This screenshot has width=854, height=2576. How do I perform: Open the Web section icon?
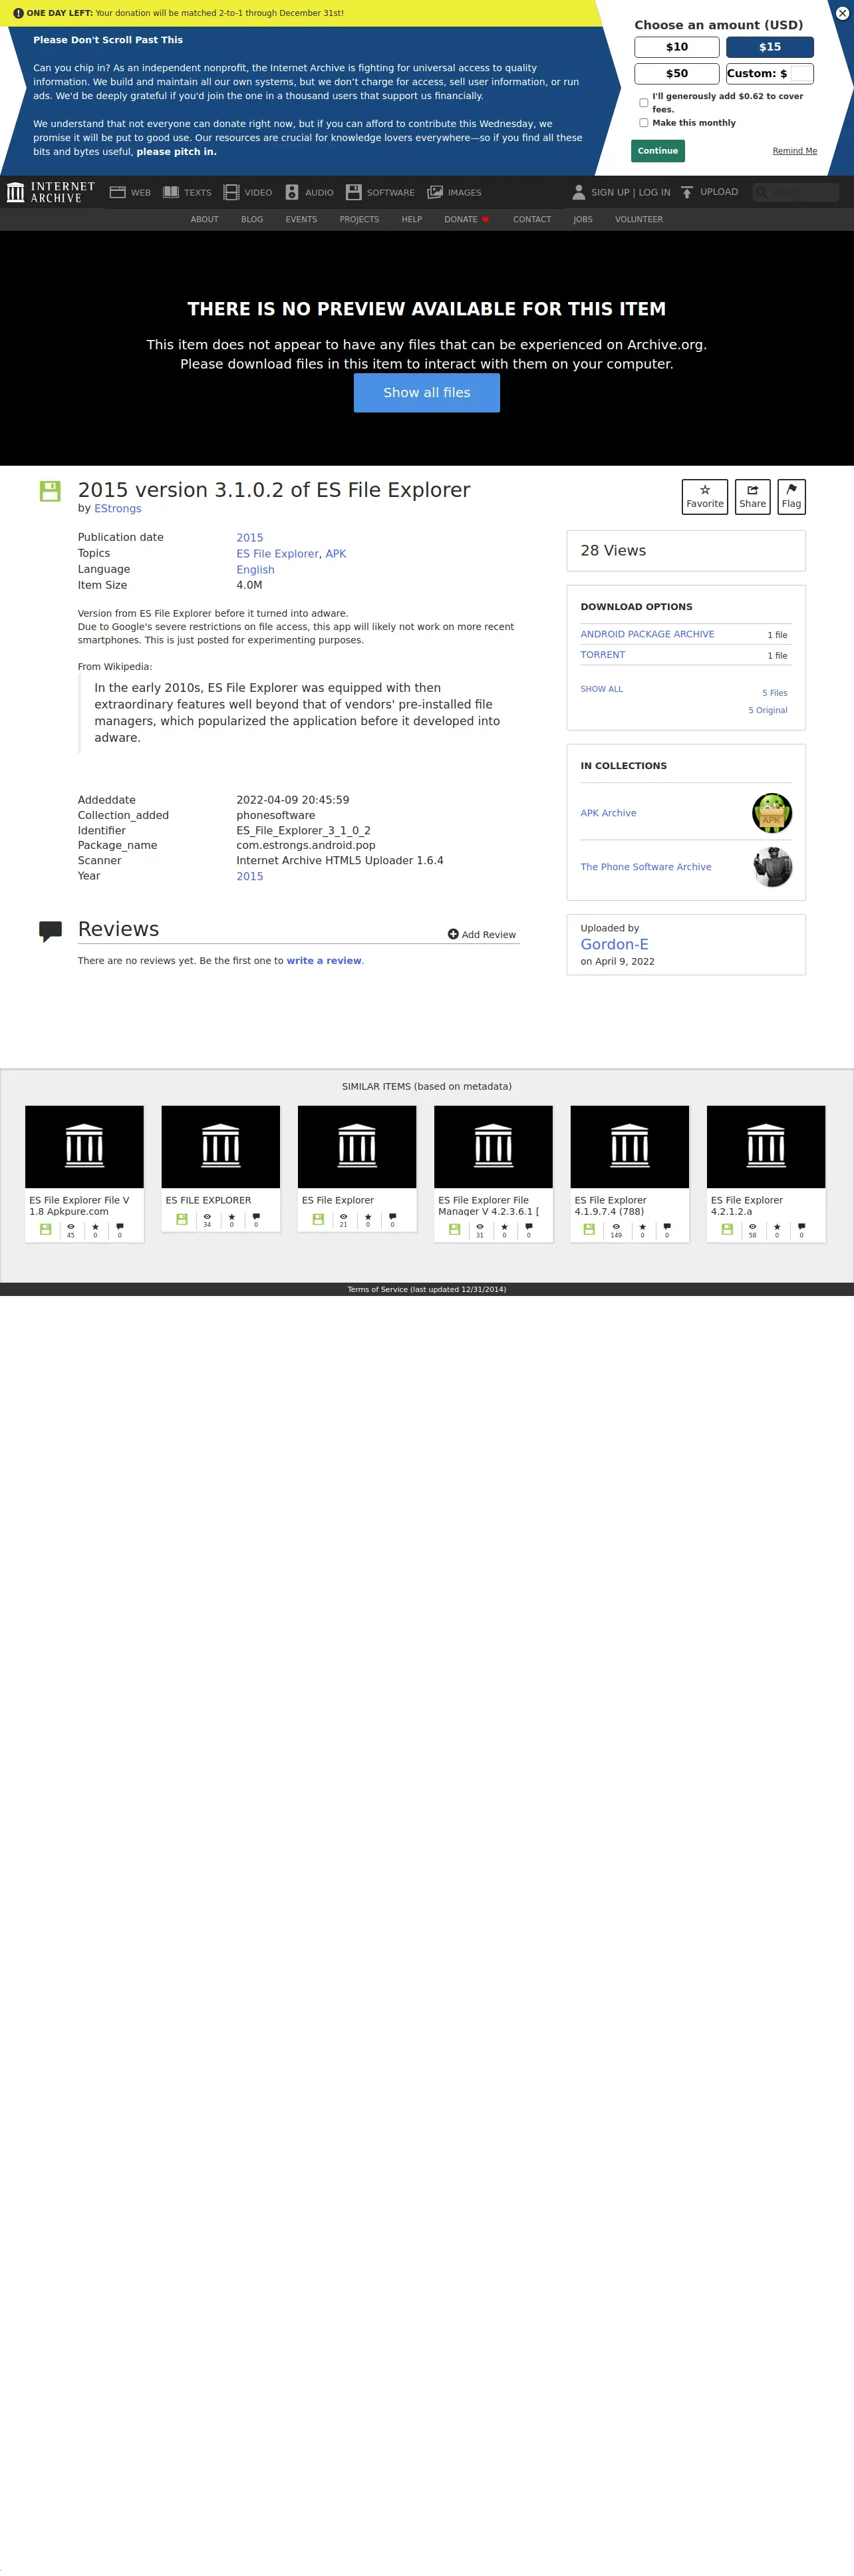click(x=117, y=192)
